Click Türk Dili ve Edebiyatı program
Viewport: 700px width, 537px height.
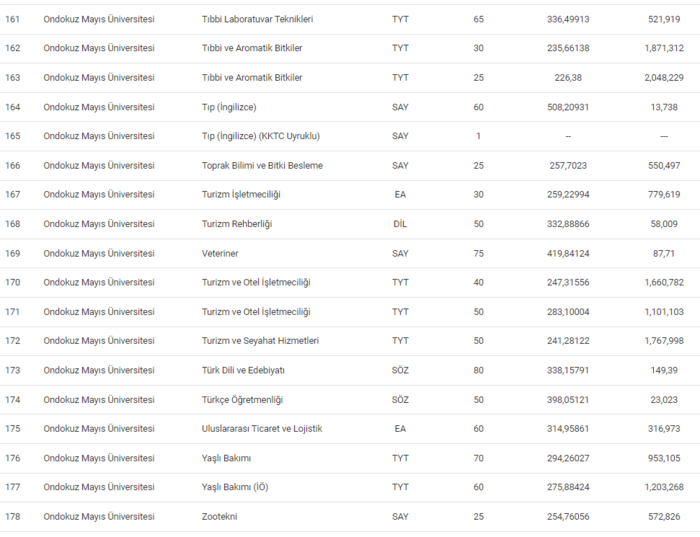click(243, 370)
